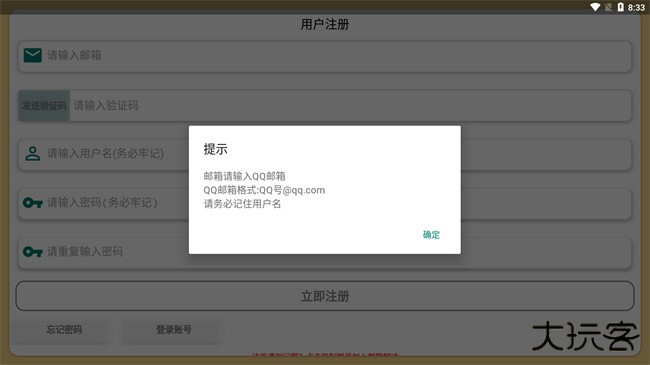
Task: Click the key icon beside 请重复输入密码
Action: pyautogui.click(x=33, y=251)
